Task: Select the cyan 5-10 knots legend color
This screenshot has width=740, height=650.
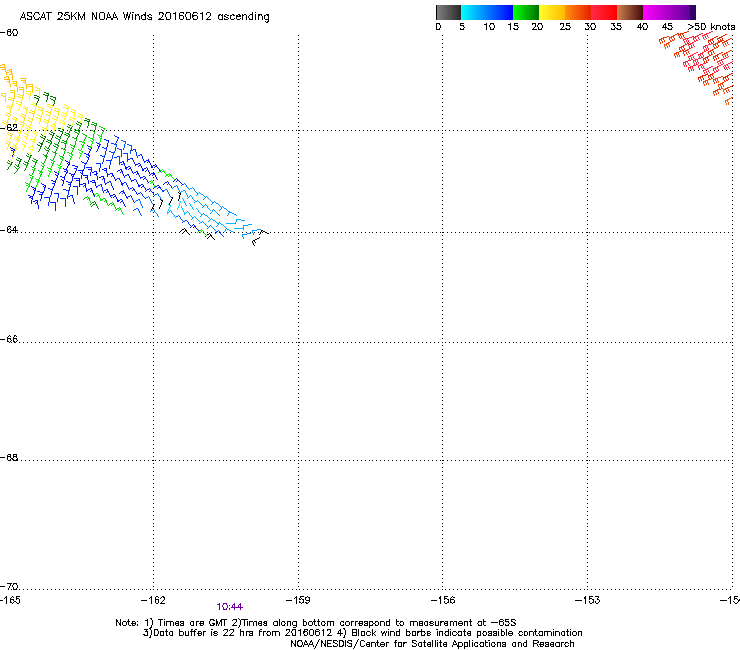Action: point(474,12)
